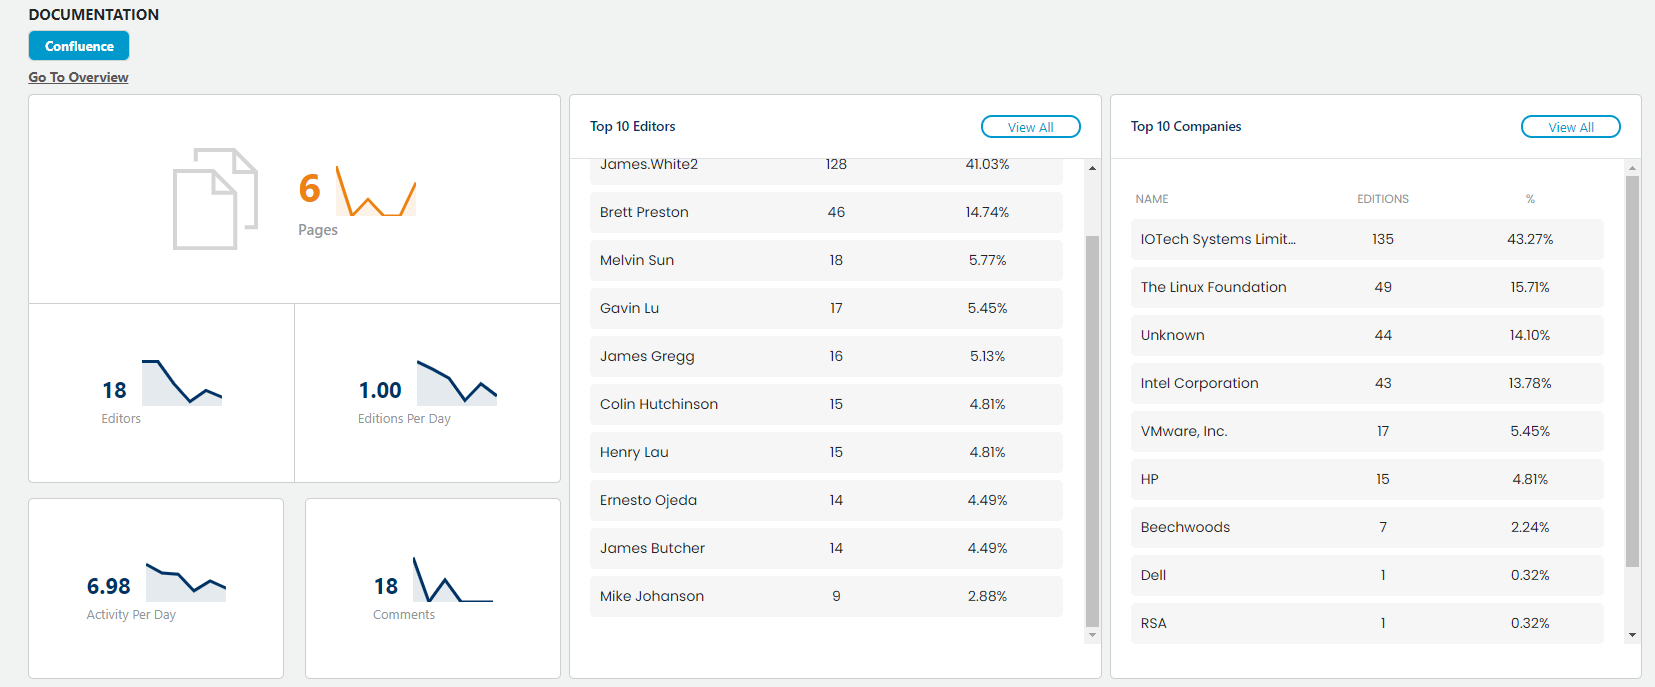Select the Brett Preston editor row
1655x687 pixels.
825,212
